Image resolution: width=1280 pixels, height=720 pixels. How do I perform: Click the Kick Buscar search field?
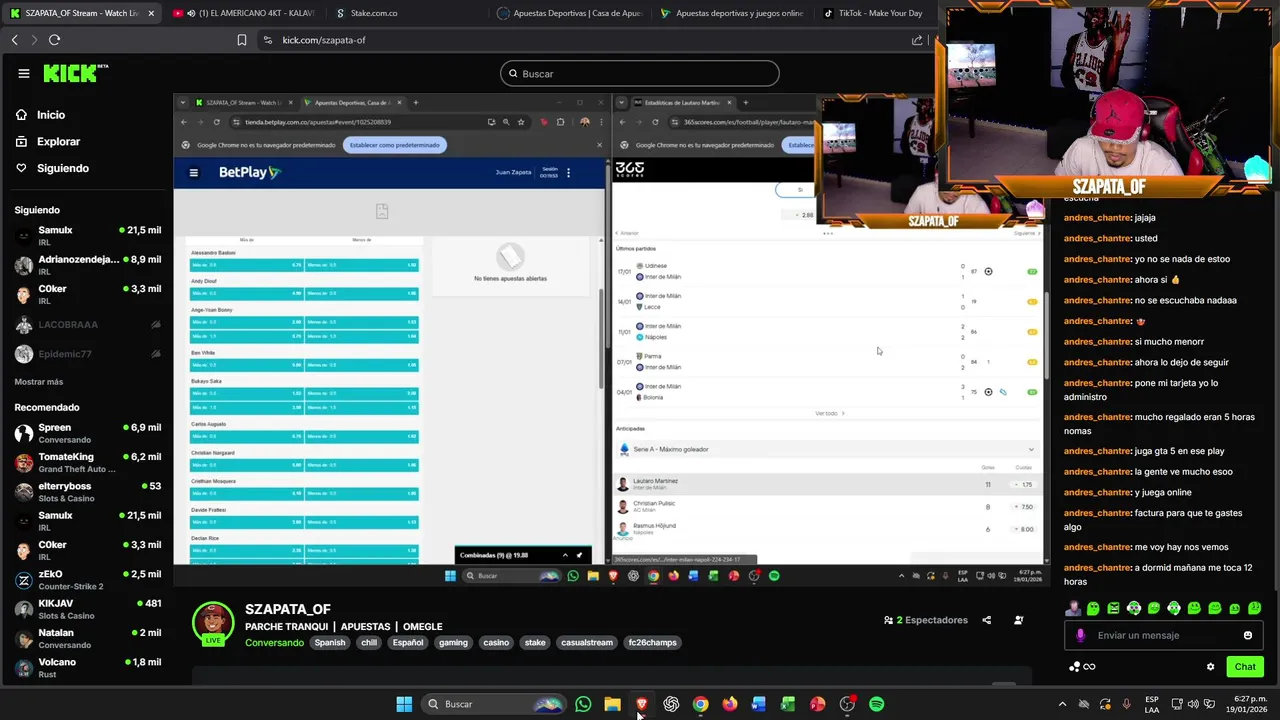[x=640, y=73]
